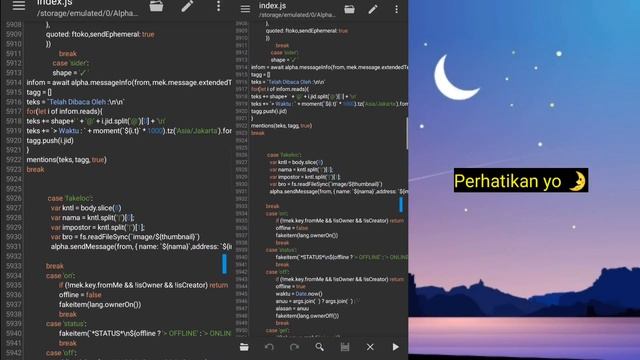Click "case 'fakeloc':" line in left editor

[x=70, y=198]
